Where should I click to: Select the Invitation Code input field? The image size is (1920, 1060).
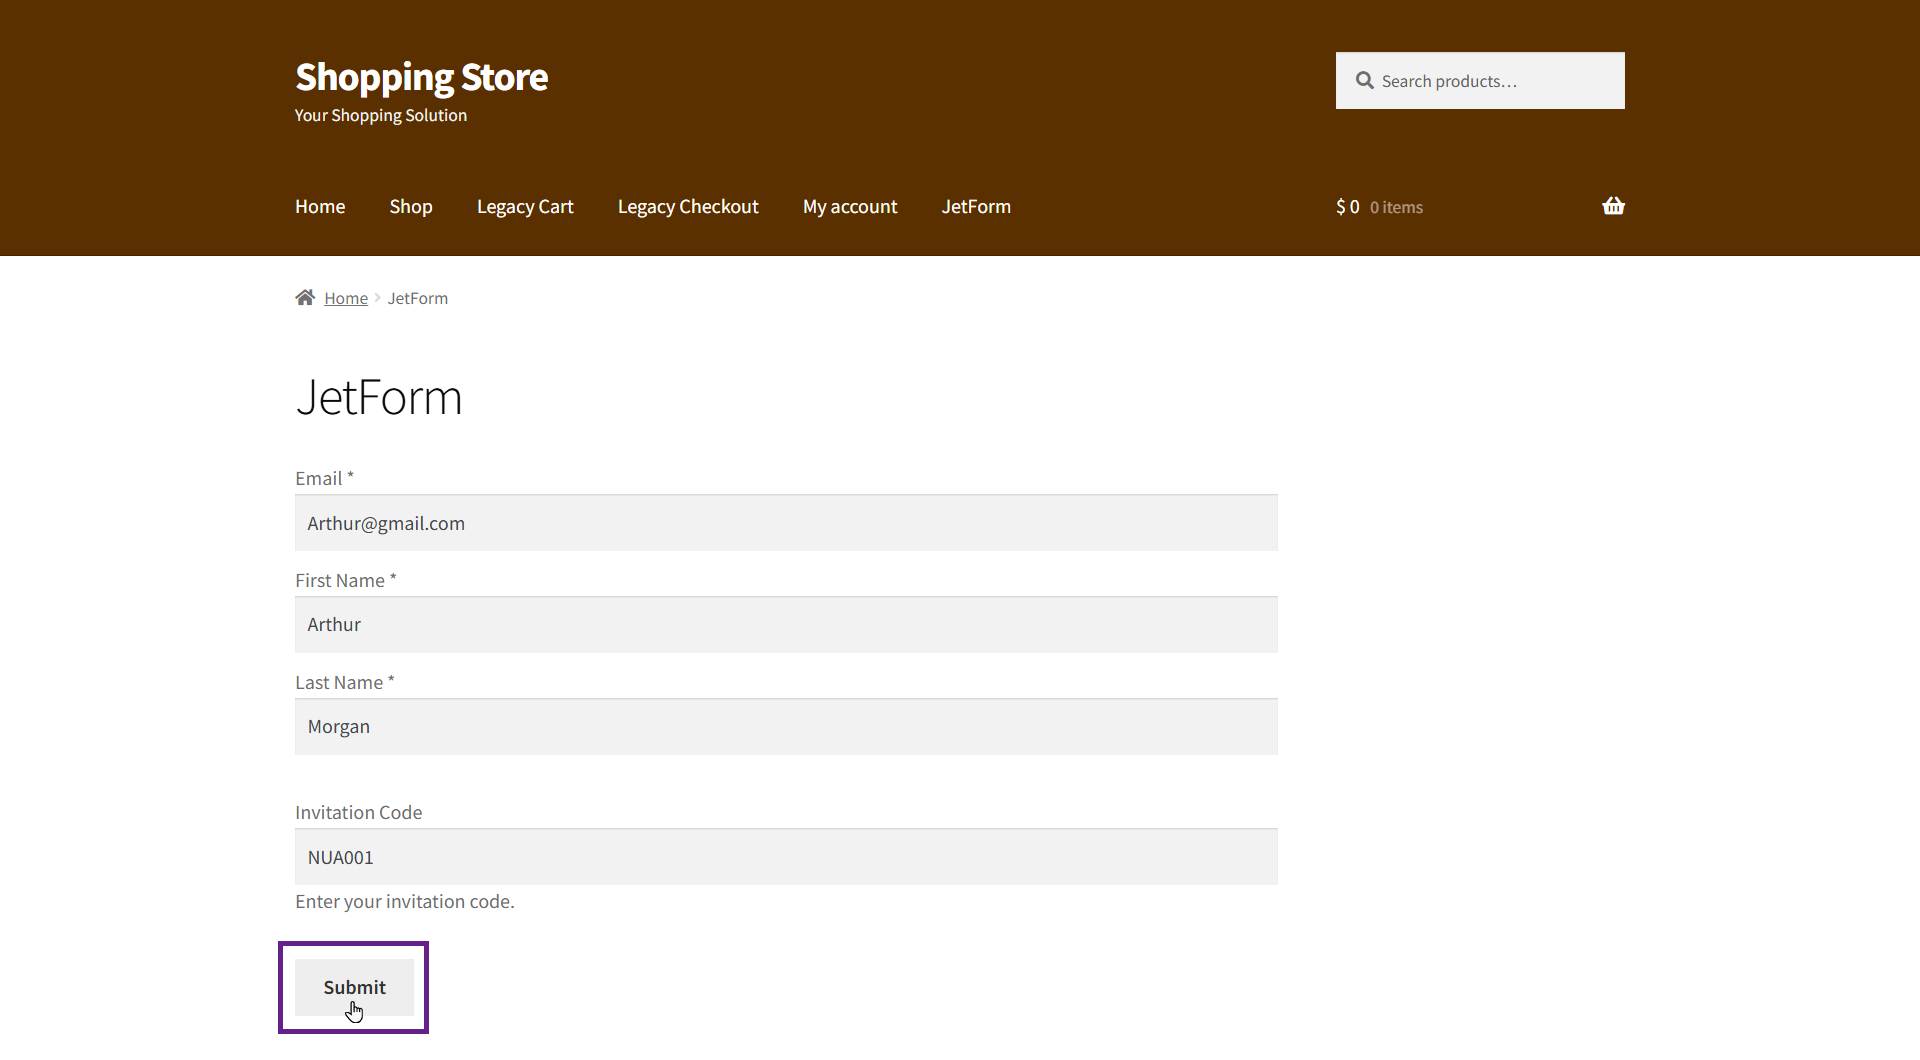click(x=786, y=857)
